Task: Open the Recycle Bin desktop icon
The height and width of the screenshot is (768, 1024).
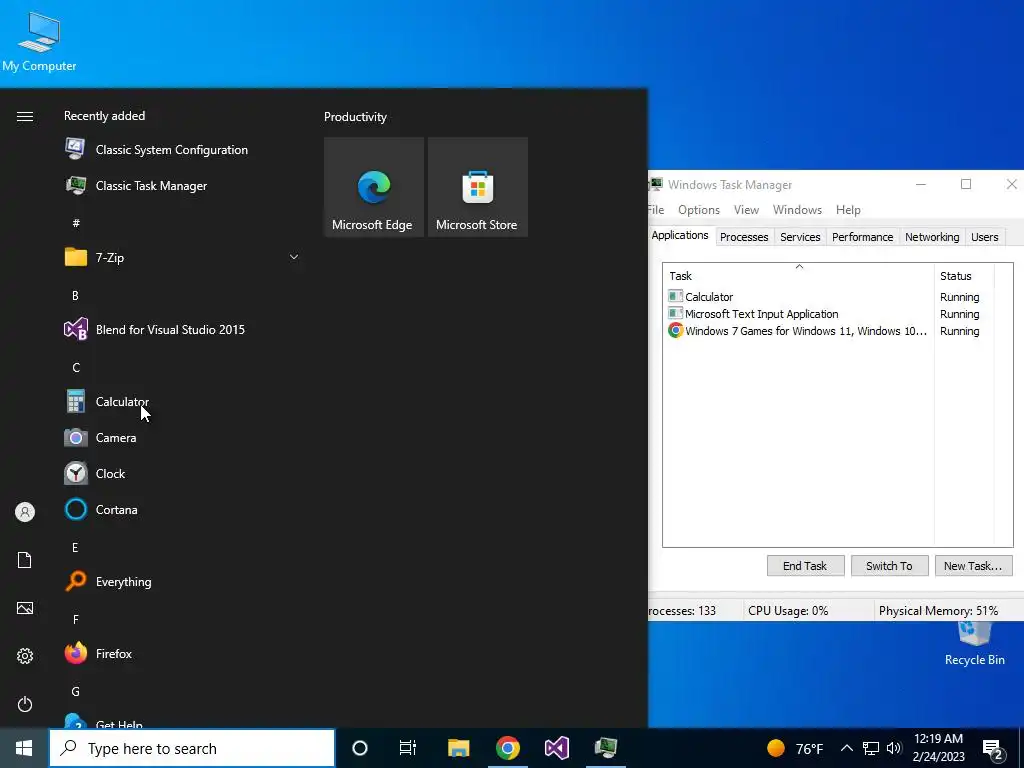Action: [974, 645]
